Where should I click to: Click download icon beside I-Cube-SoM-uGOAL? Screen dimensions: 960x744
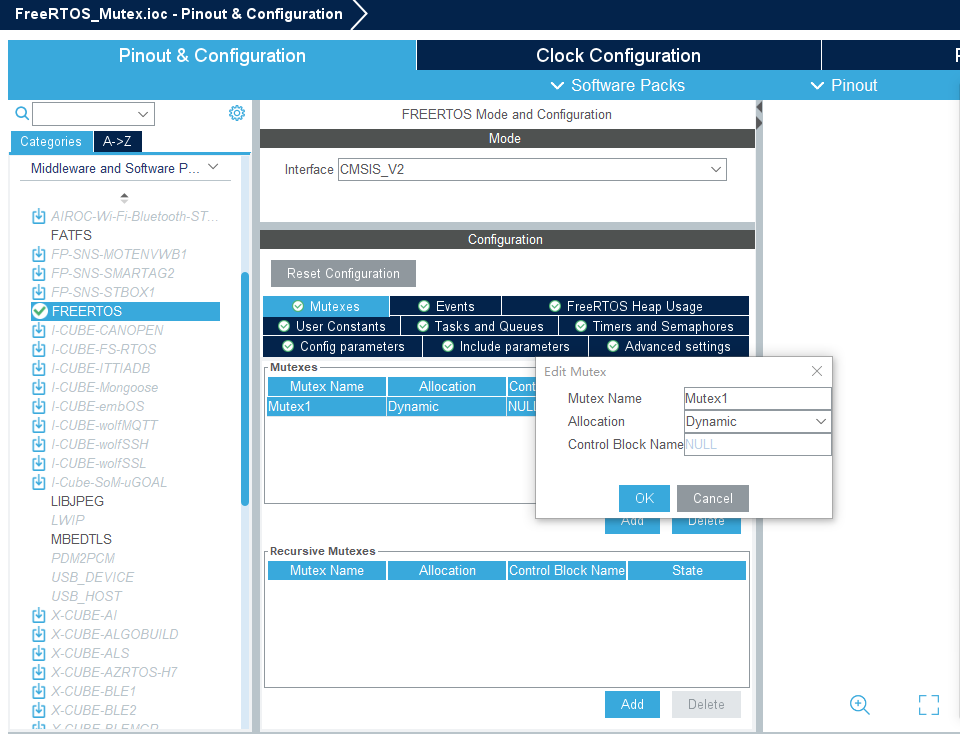point(39,482)
